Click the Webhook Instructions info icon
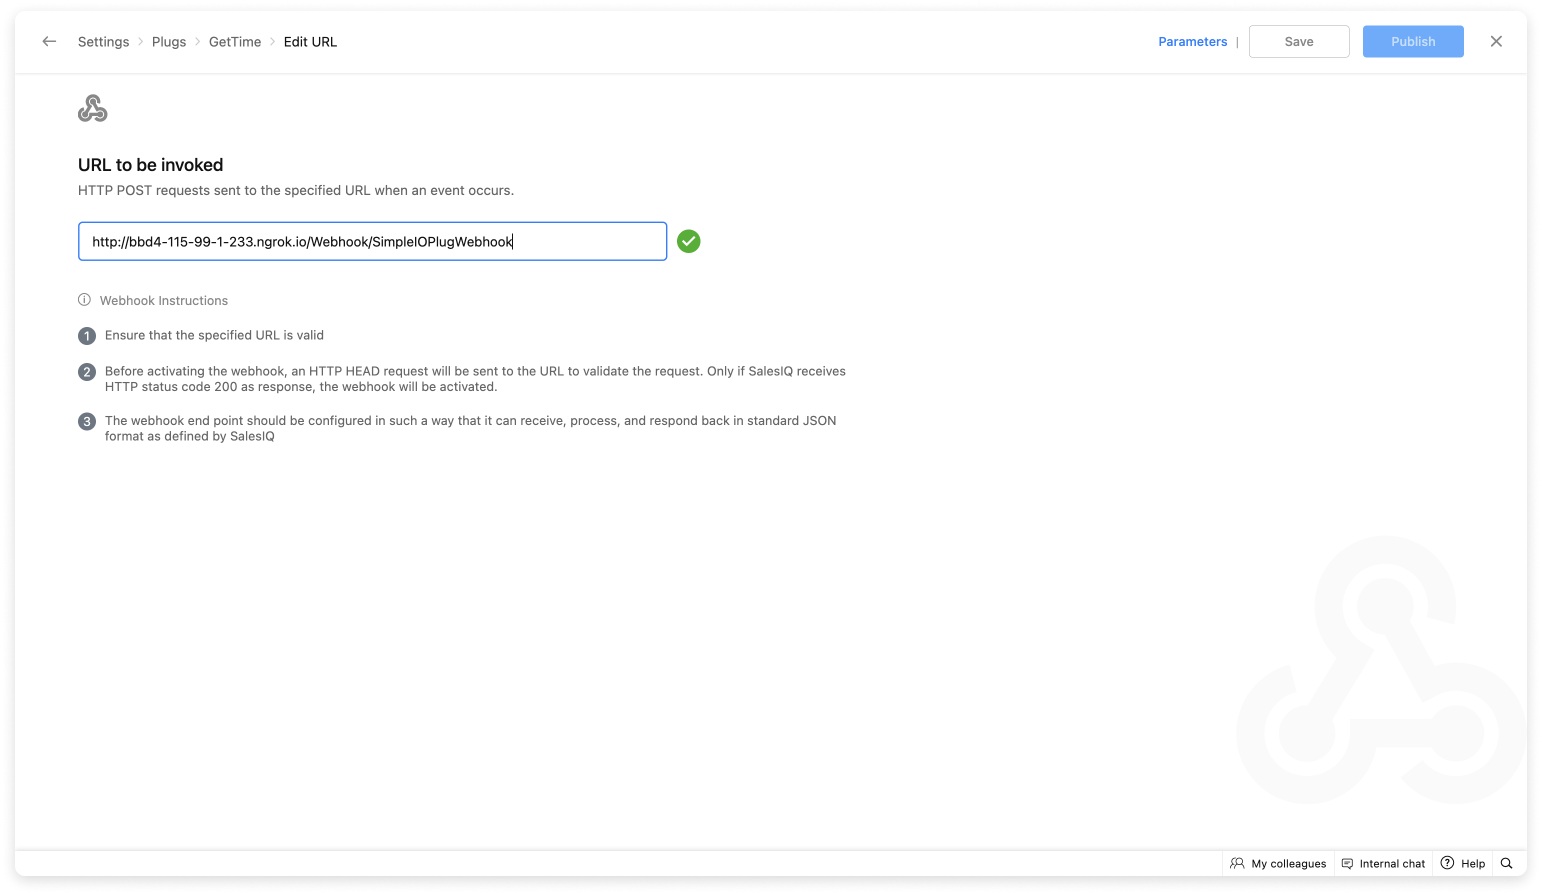Image resolution: width=1542 pixels, height=895 pixels. point(84,300)
